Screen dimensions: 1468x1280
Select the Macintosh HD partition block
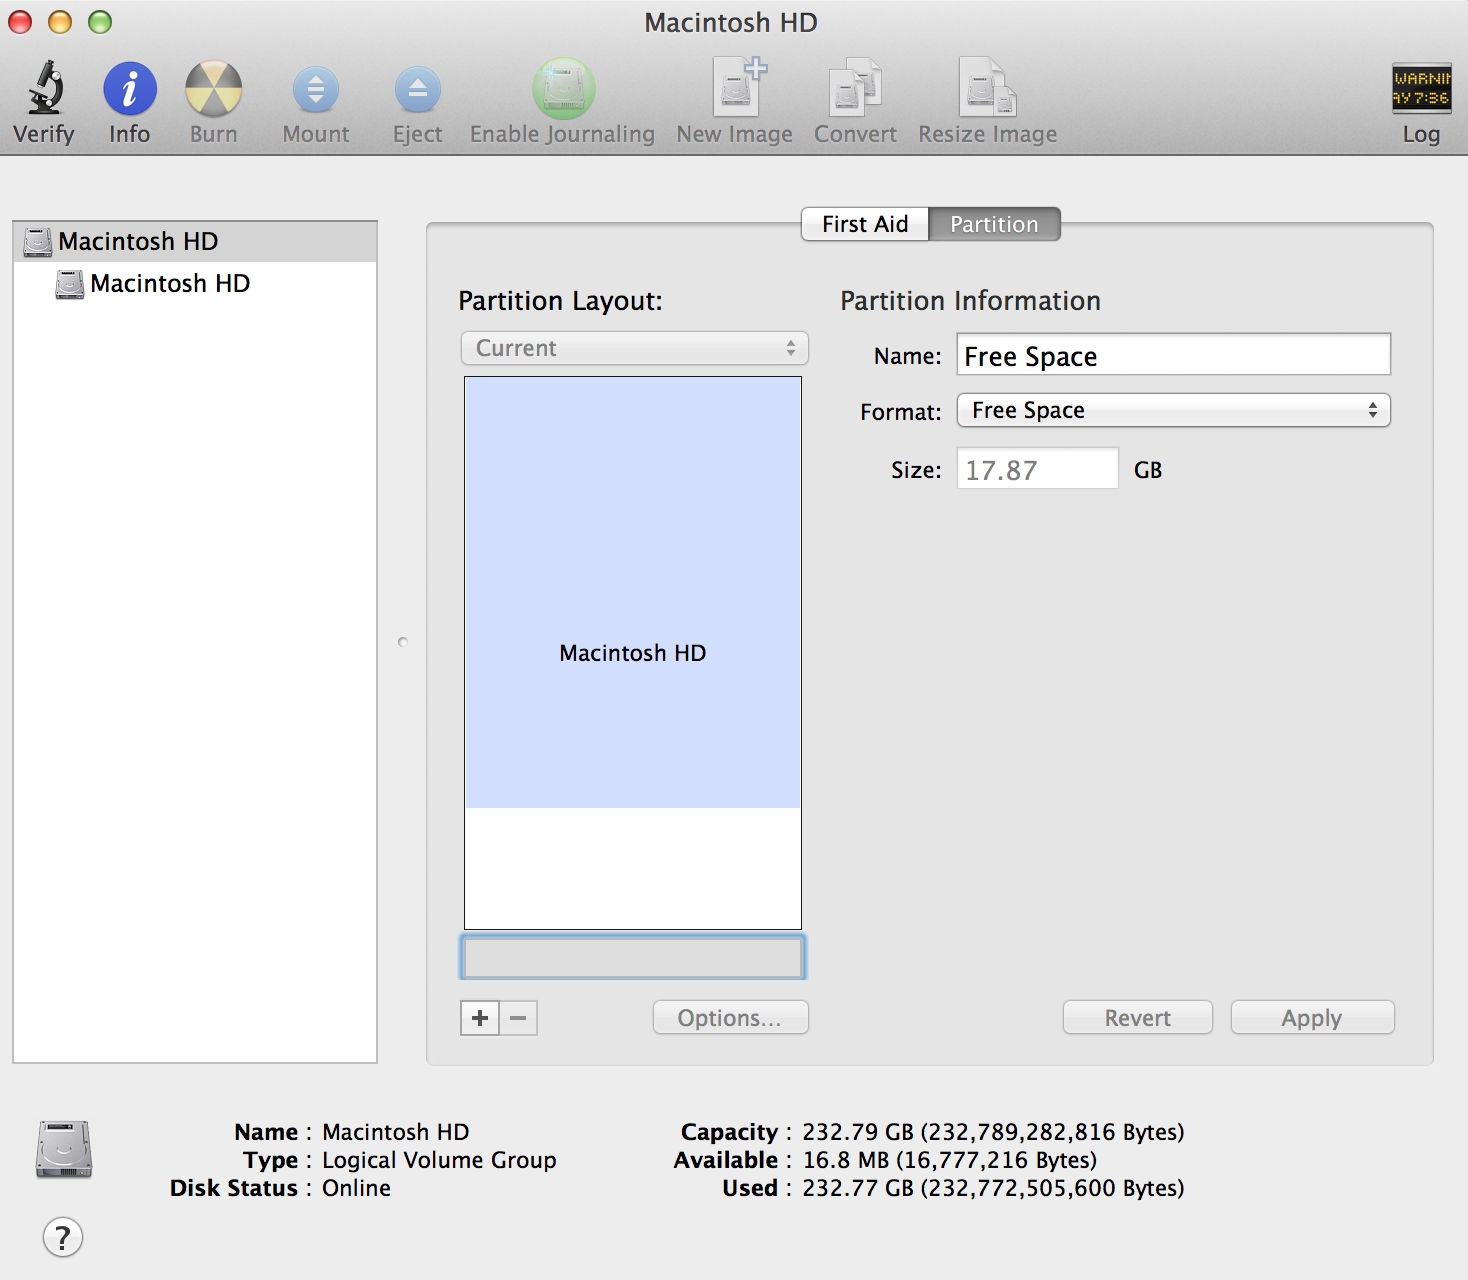point(633,592)
